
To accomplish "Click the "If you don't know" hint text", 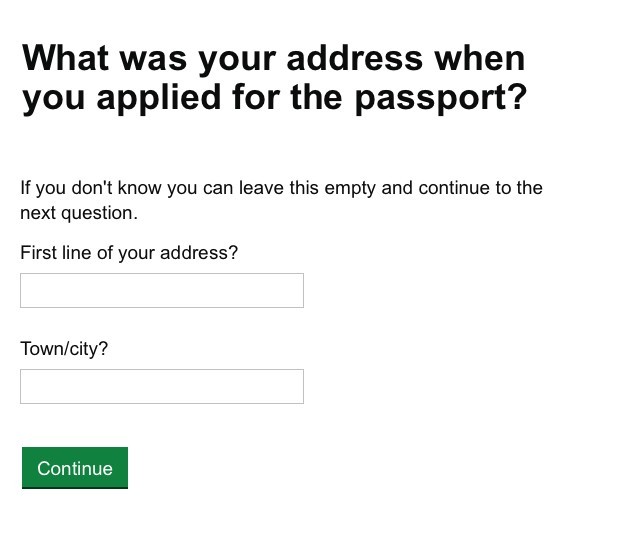I will point(281,200).
